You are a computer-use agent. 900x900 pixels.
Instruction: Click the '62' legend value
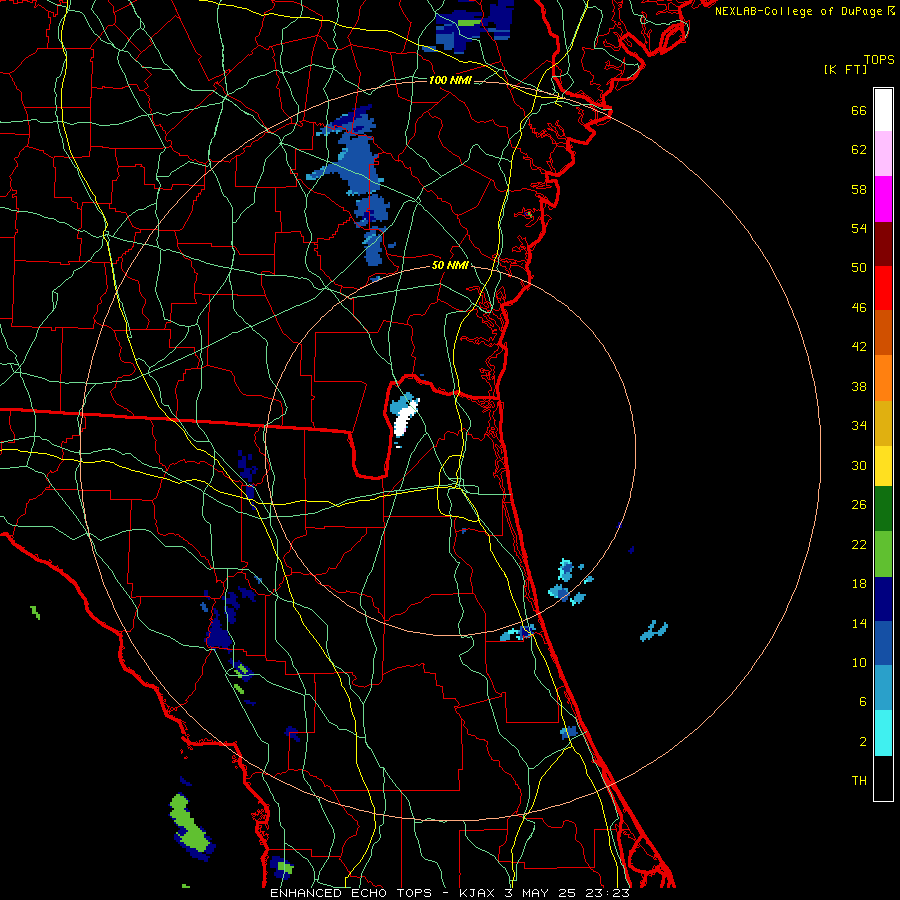click(x=859, y=150)
